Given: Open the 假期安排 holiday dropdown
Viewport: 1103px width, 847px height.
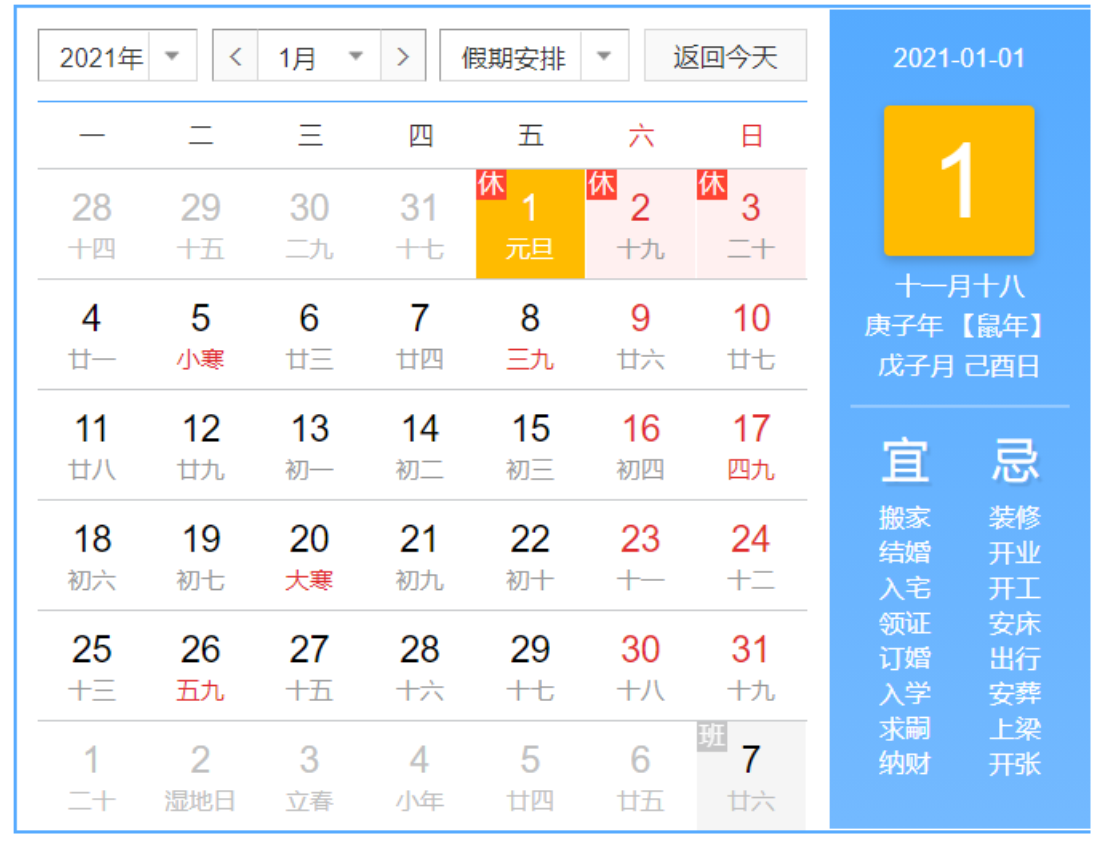Looking at the screenshot, I should click(534, 56).
